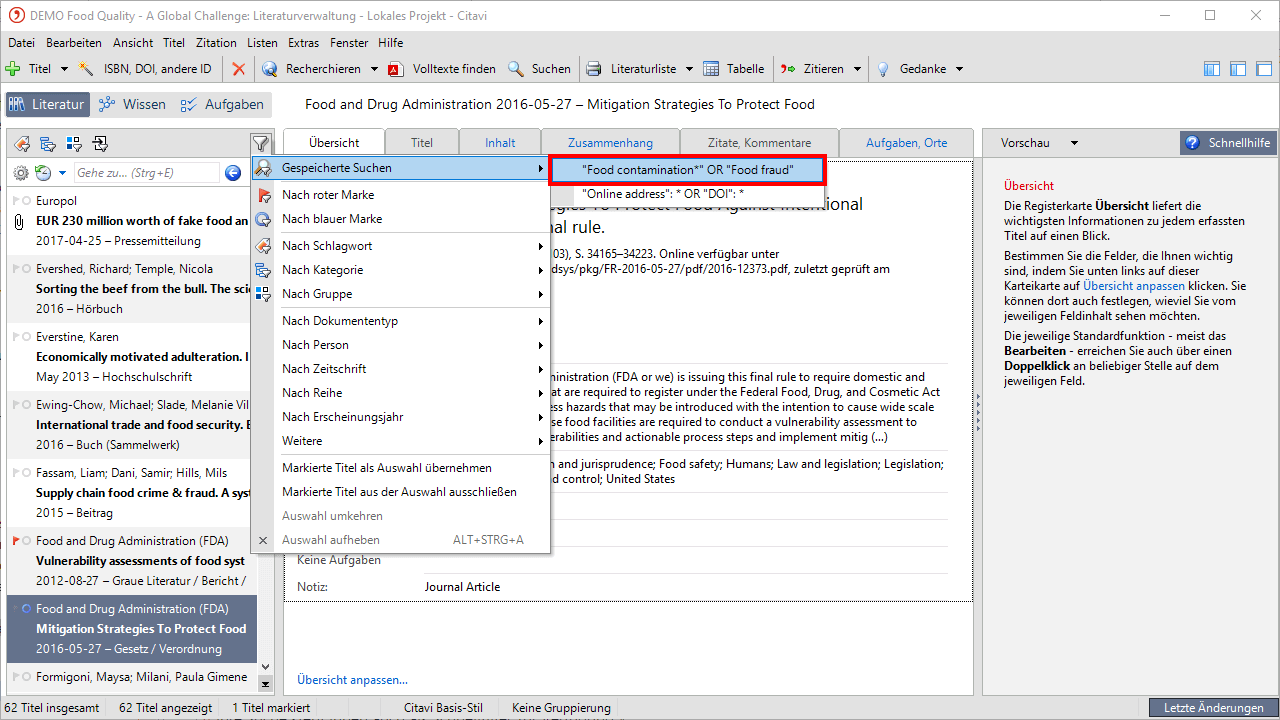The width and height of the screenshot is (1280, 720).
Task: Click the Letzte Änderungen button
Action: coord(1213,708)
